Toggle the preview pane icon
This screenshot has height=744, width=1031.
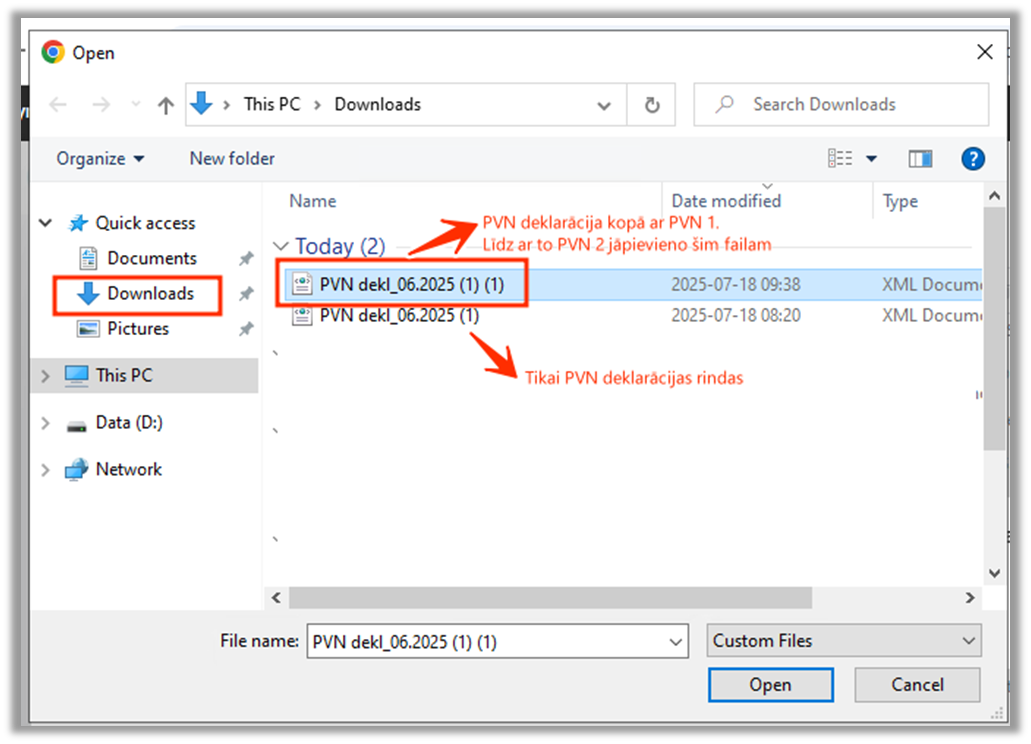click(920, 159)
